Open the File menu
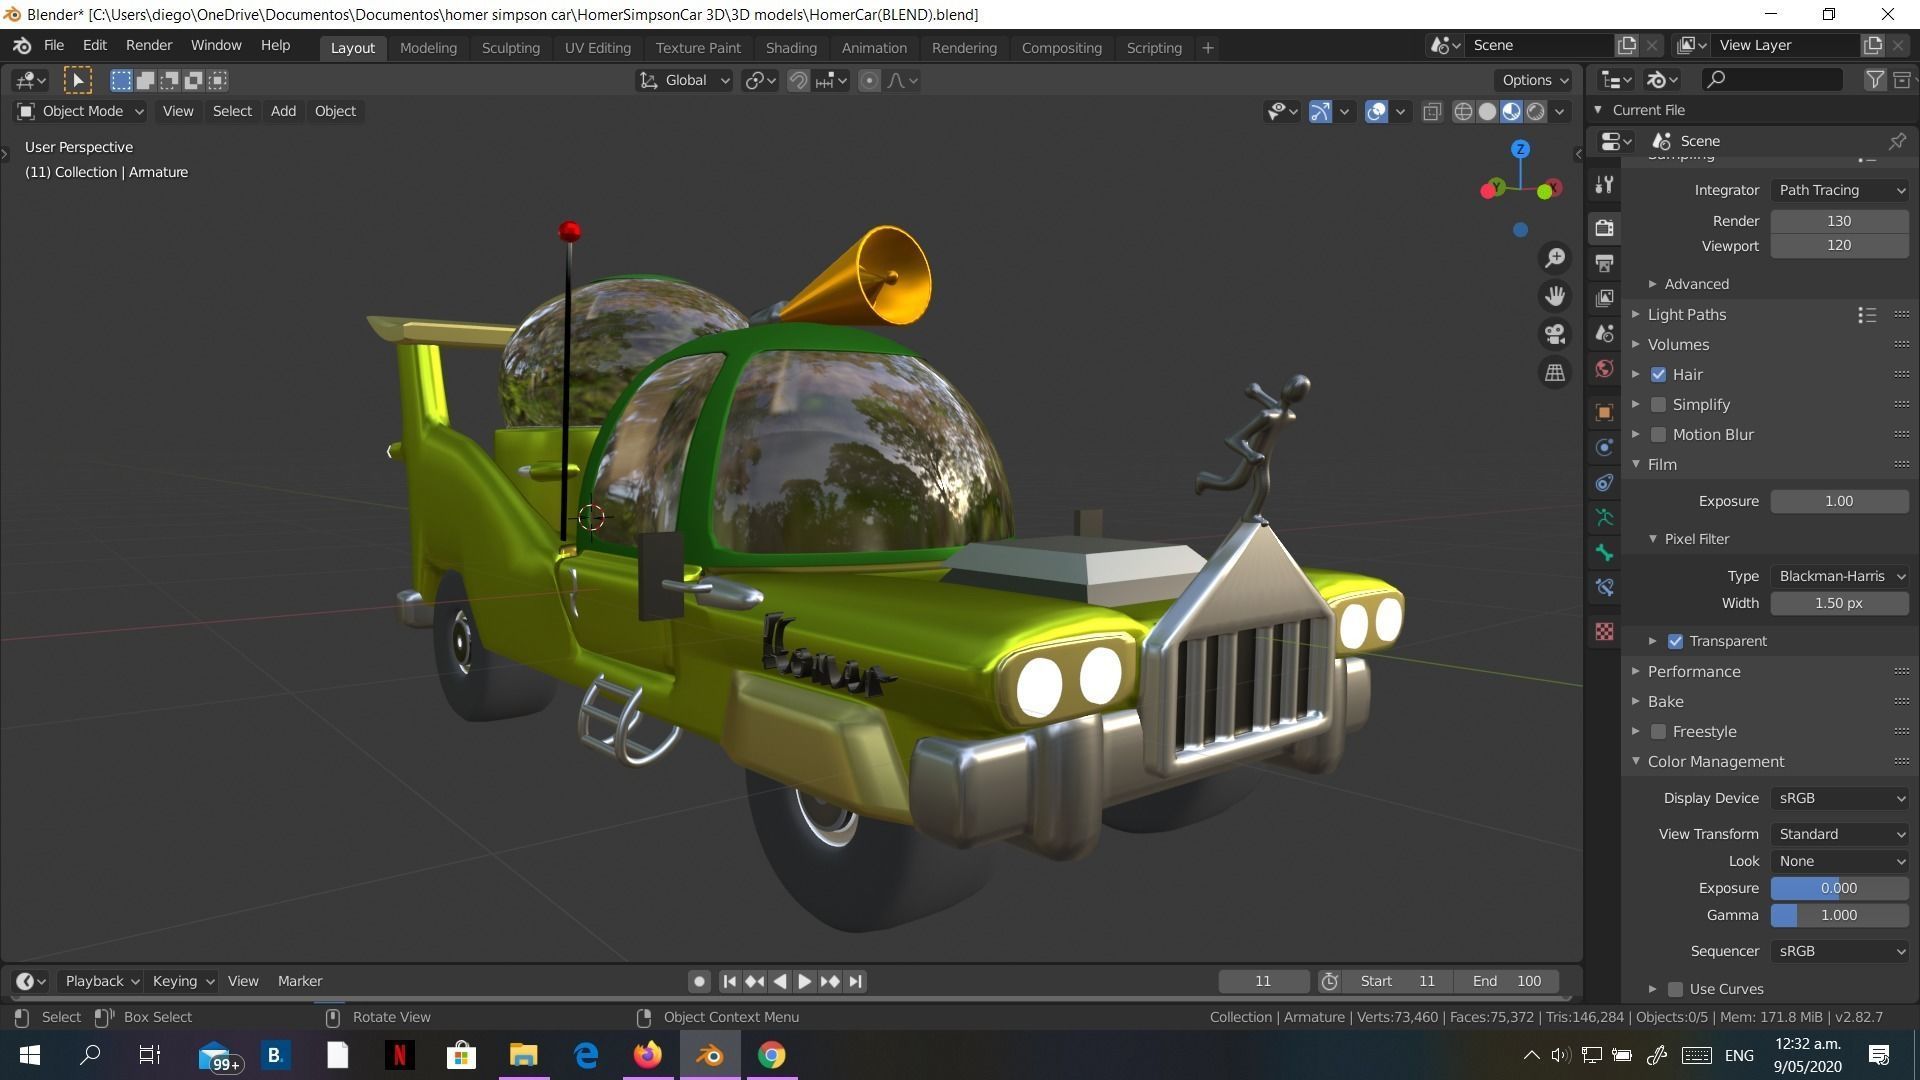The height and width of the screenshot is (1080, 1920). coord(54,46)
